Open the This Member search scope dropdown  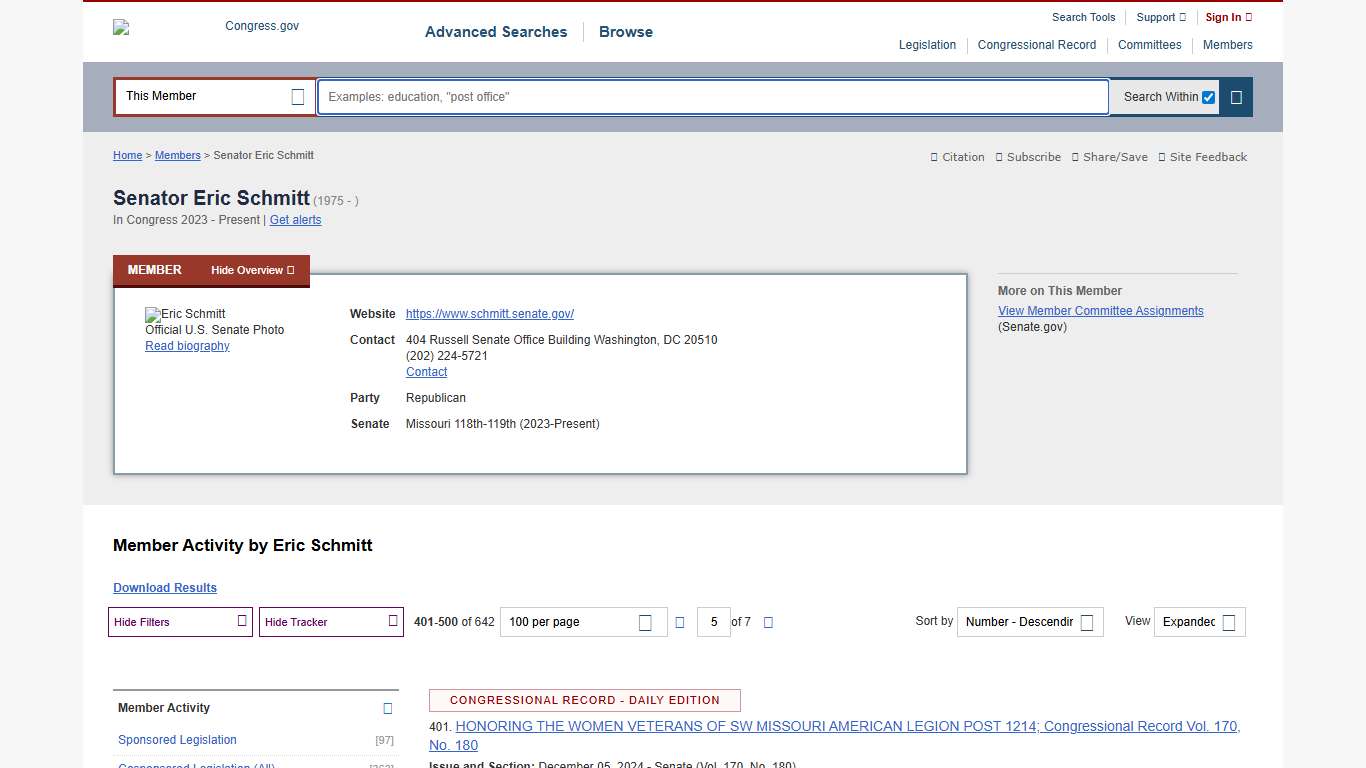214,97
